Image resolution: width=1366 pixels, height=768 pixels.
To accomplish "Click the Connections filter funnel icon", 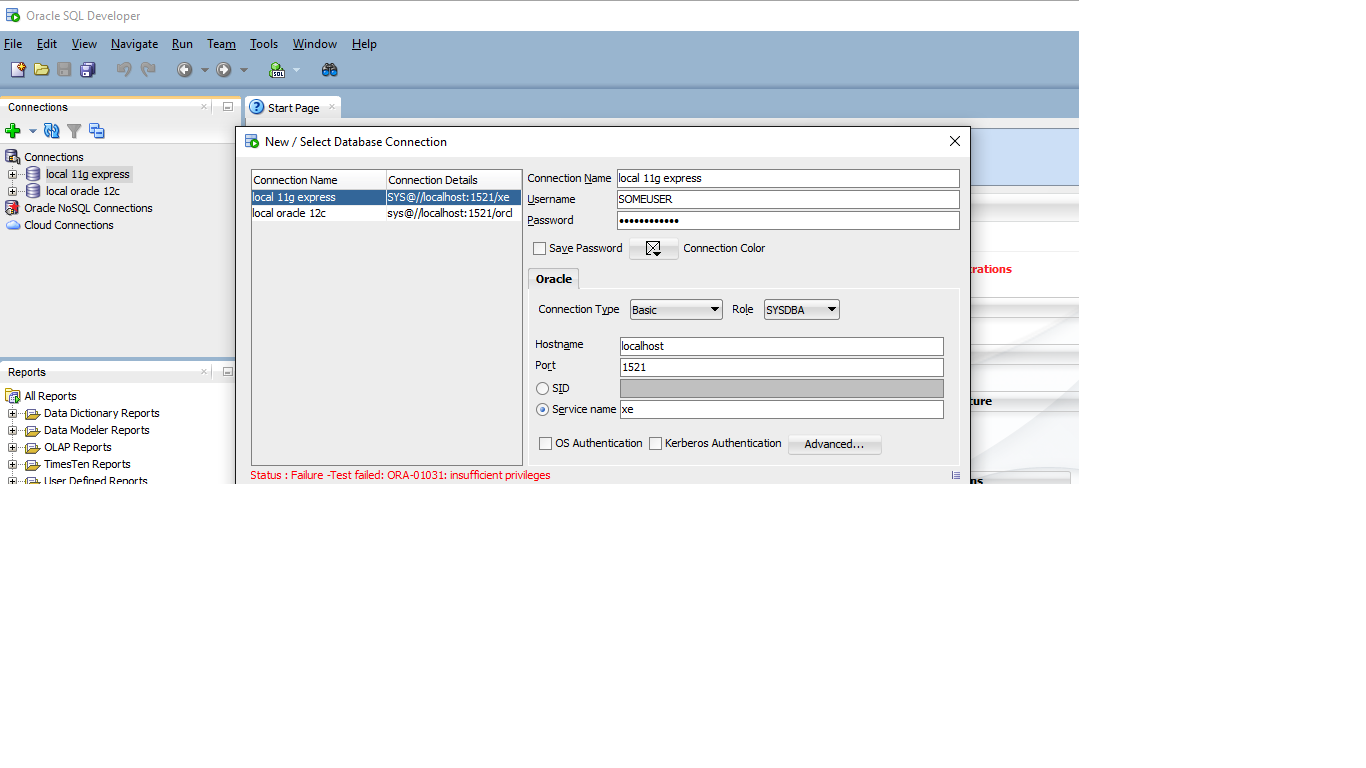I will 74,131.
